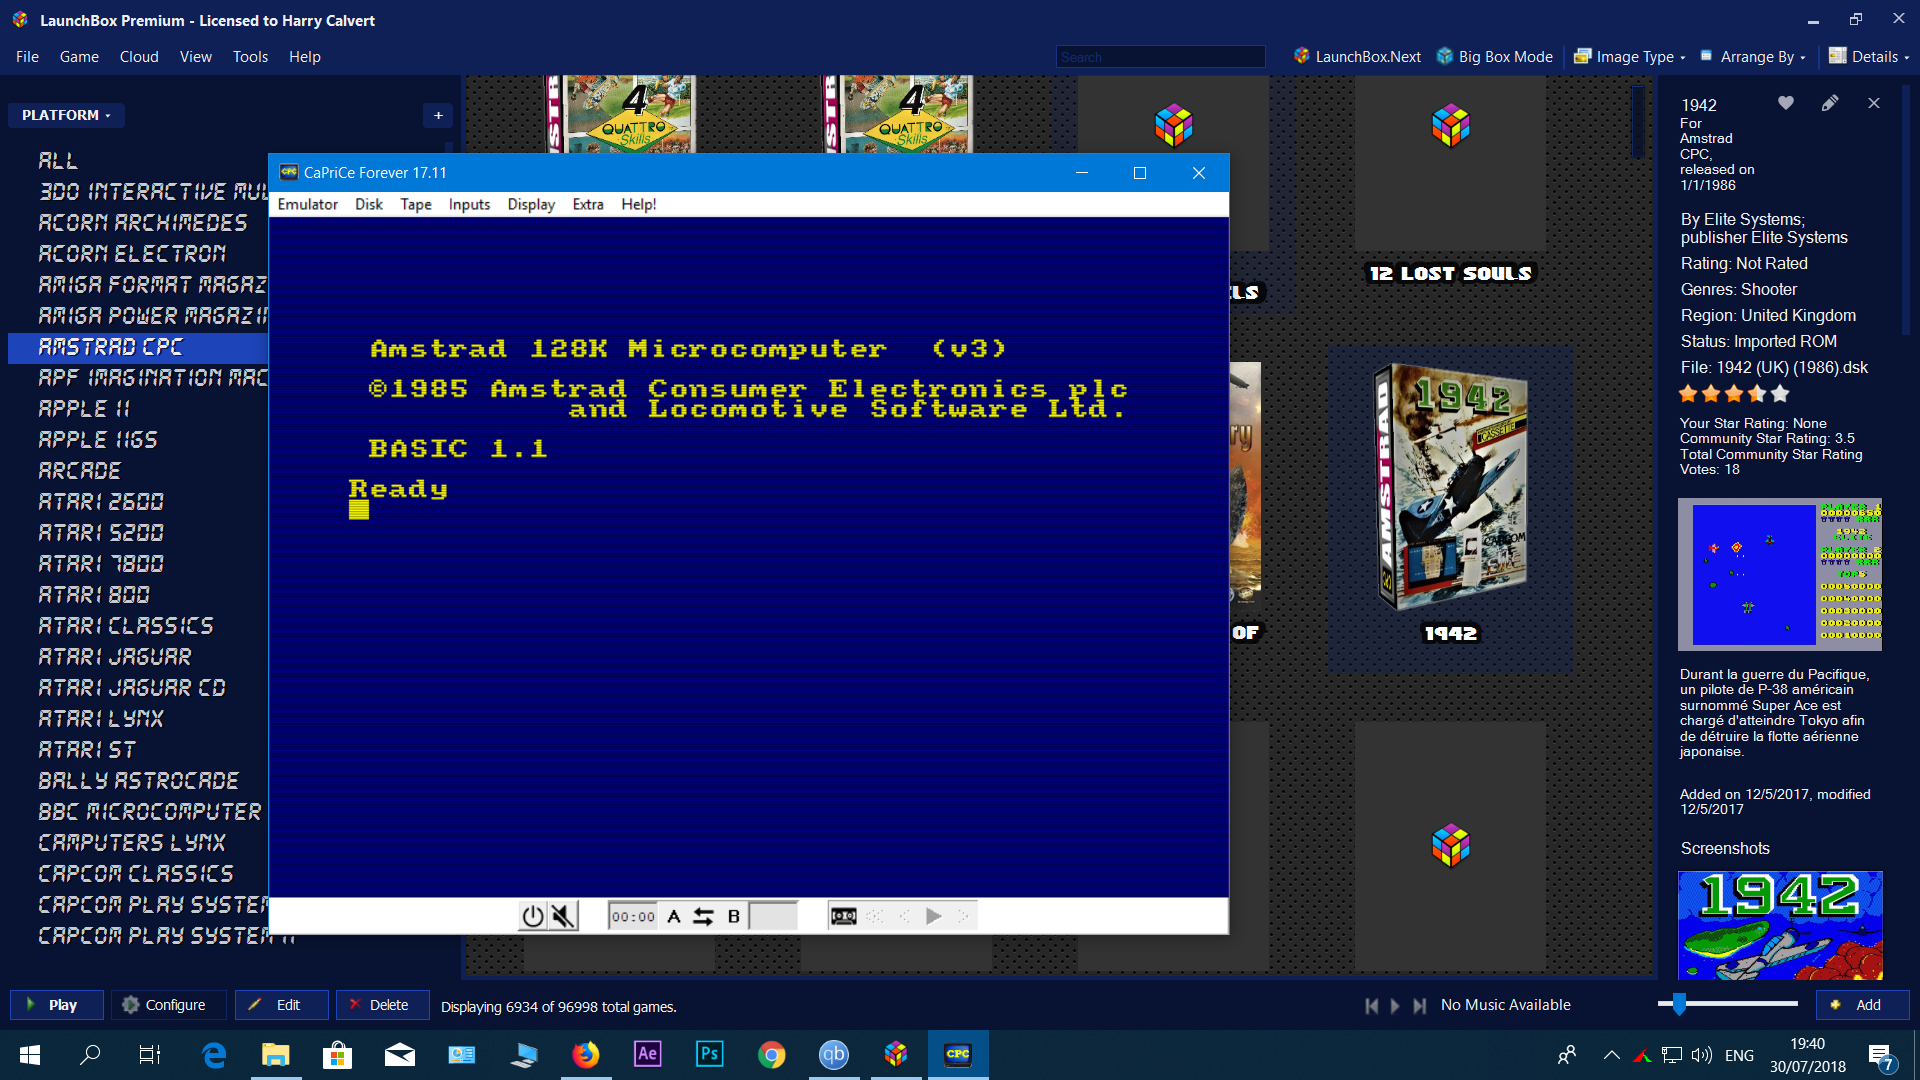Open the PLATFORM filter dropdown
Screen dimensions: 1920x1080
pyautogui.click(x=66, y=115)
